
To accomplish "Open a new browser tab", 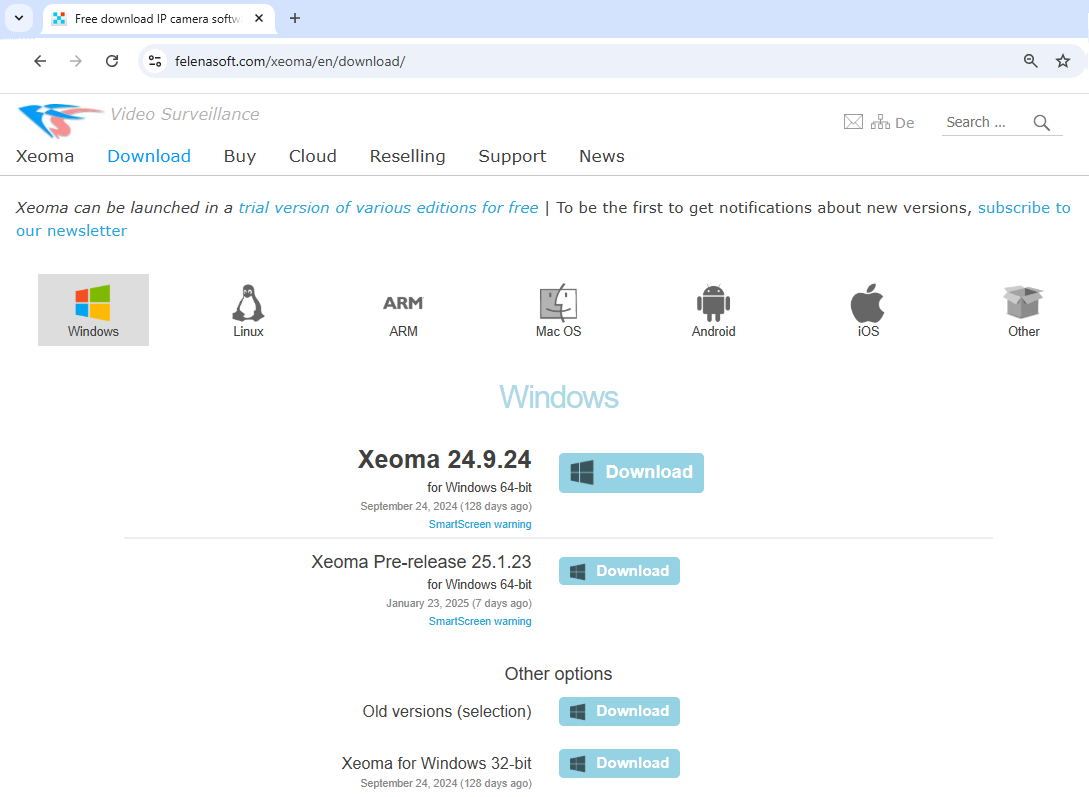I will tap(295, 19).
